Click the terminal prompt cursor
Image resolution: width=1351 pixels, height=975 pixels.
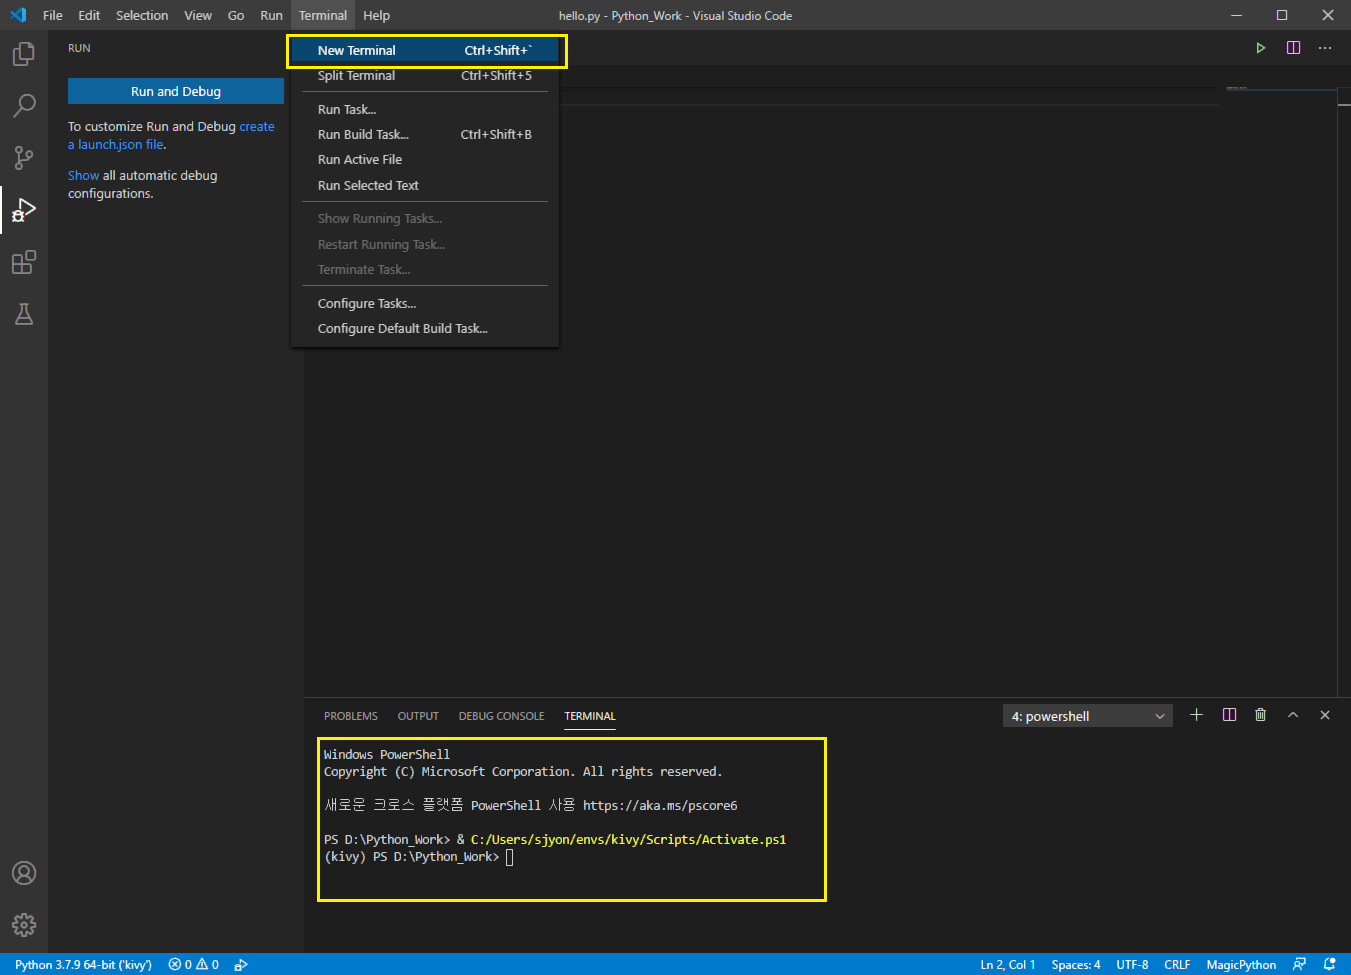509,857
